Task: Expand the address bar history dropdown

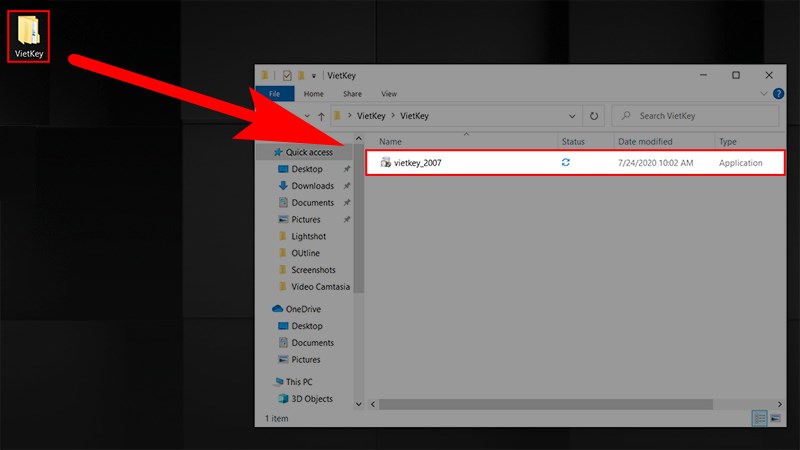Action: 572,116
